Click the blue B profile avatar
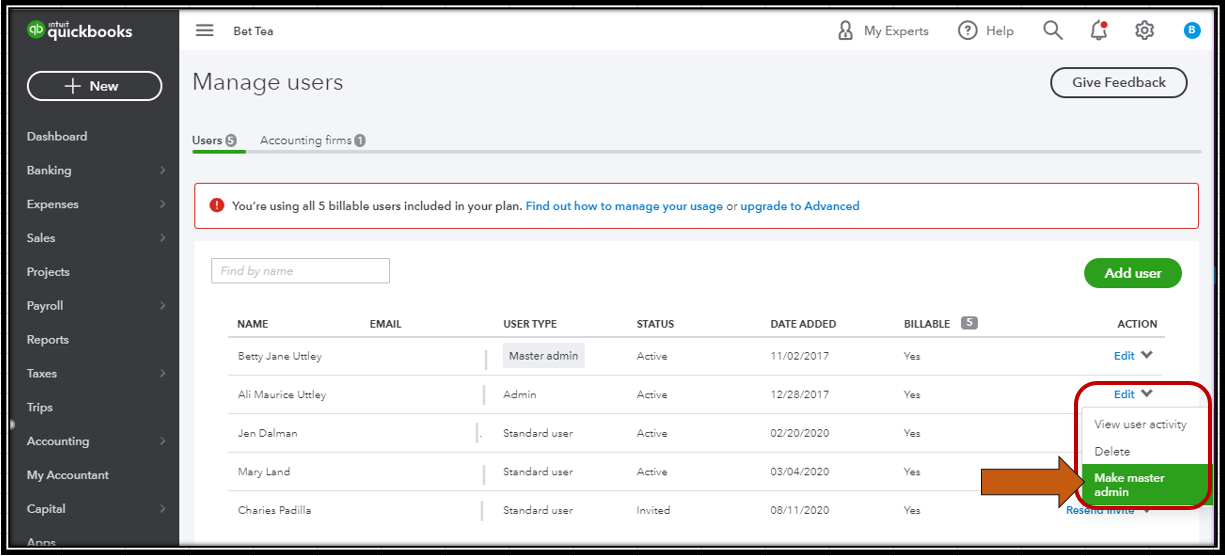The width and height of the screenshot is (1225, 556). [1191, 30]
